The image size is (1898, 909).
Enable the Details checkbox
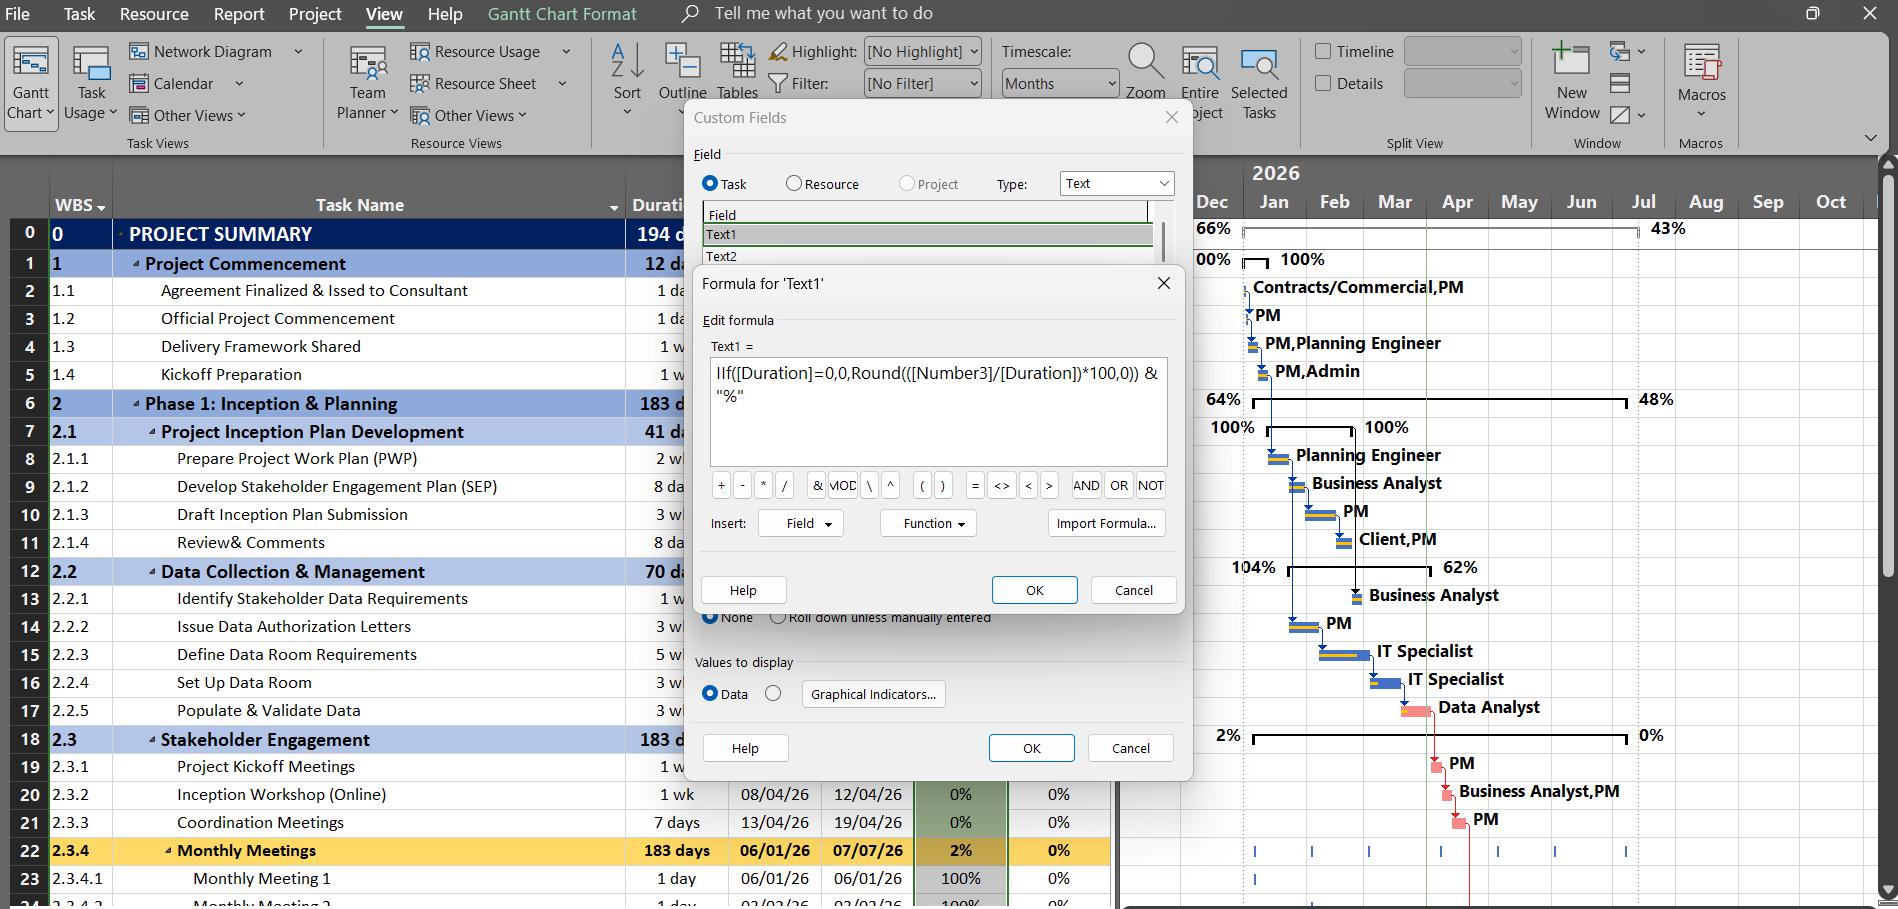coord(1323,83)
